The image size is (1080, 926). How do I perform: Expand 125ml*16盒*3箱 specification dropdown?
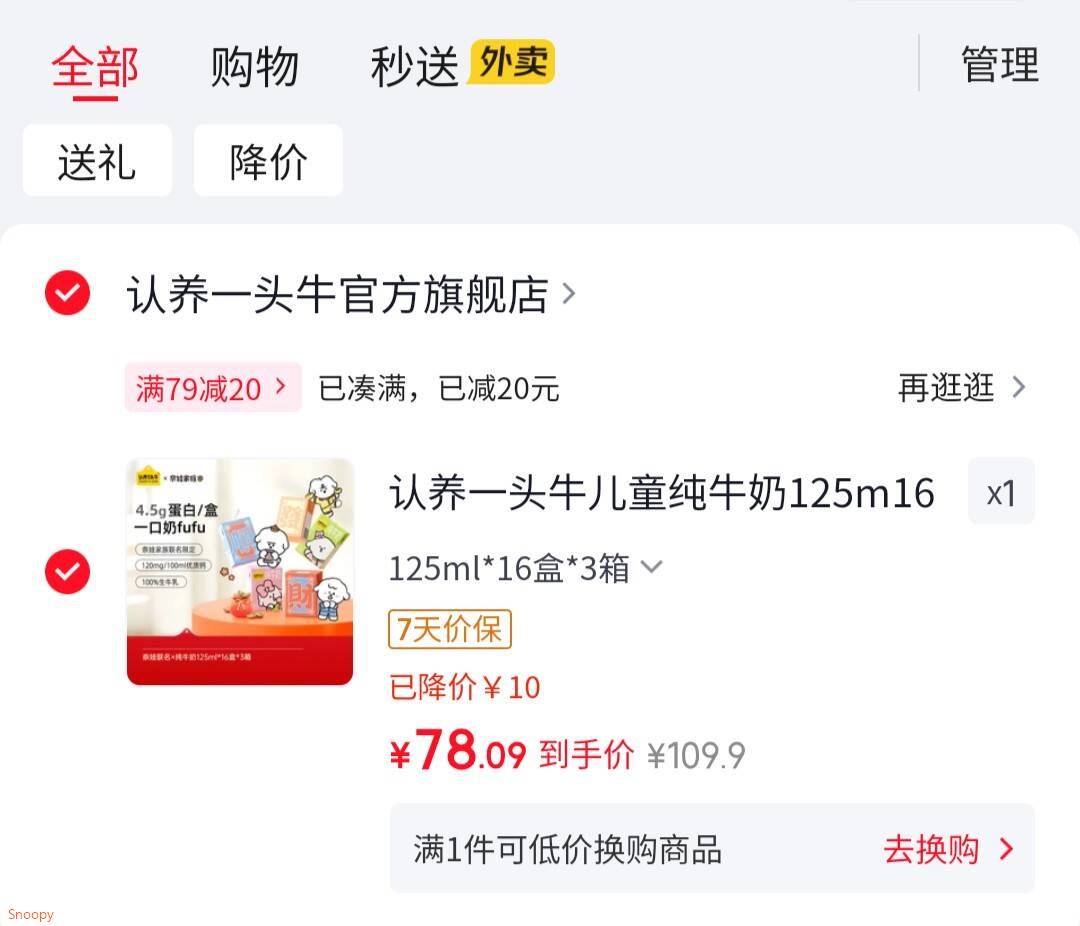point(526,568)
